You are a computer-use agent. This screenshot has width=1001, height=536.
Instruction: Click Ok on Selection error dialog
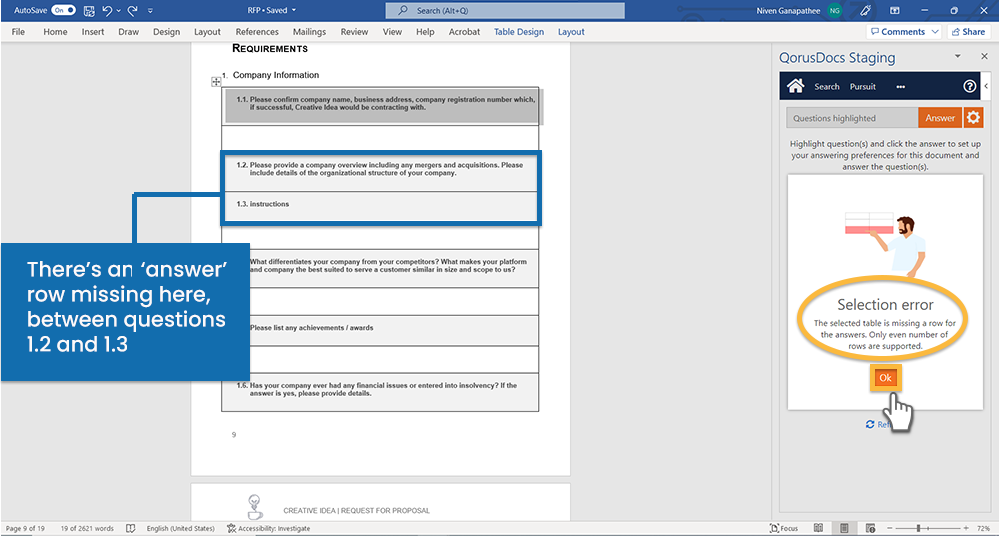[x=885, y=378]
